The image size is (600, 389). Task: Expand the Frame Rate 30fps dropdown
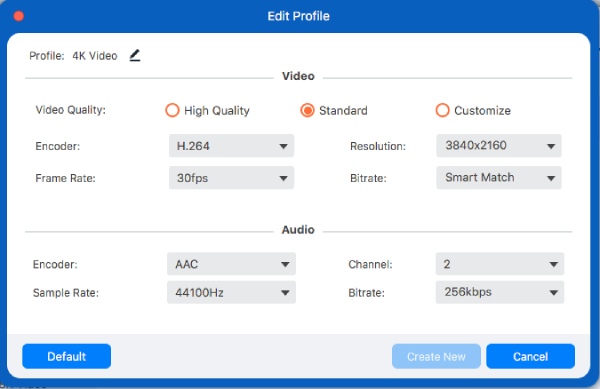pos(232,178)
